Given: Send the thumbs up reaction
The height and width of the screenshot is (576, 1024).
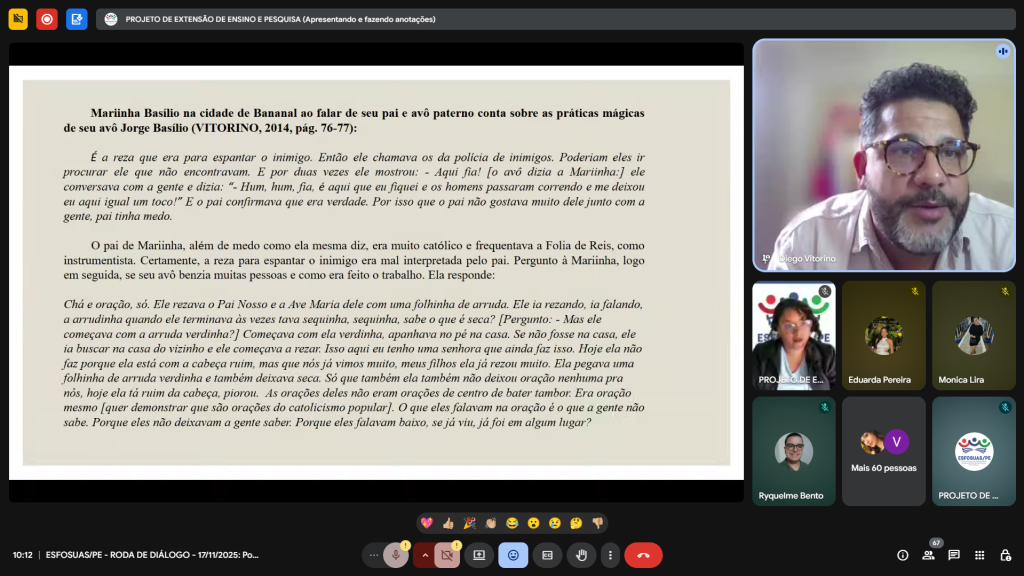Looking at the screenshot, I should coord(448,523).
